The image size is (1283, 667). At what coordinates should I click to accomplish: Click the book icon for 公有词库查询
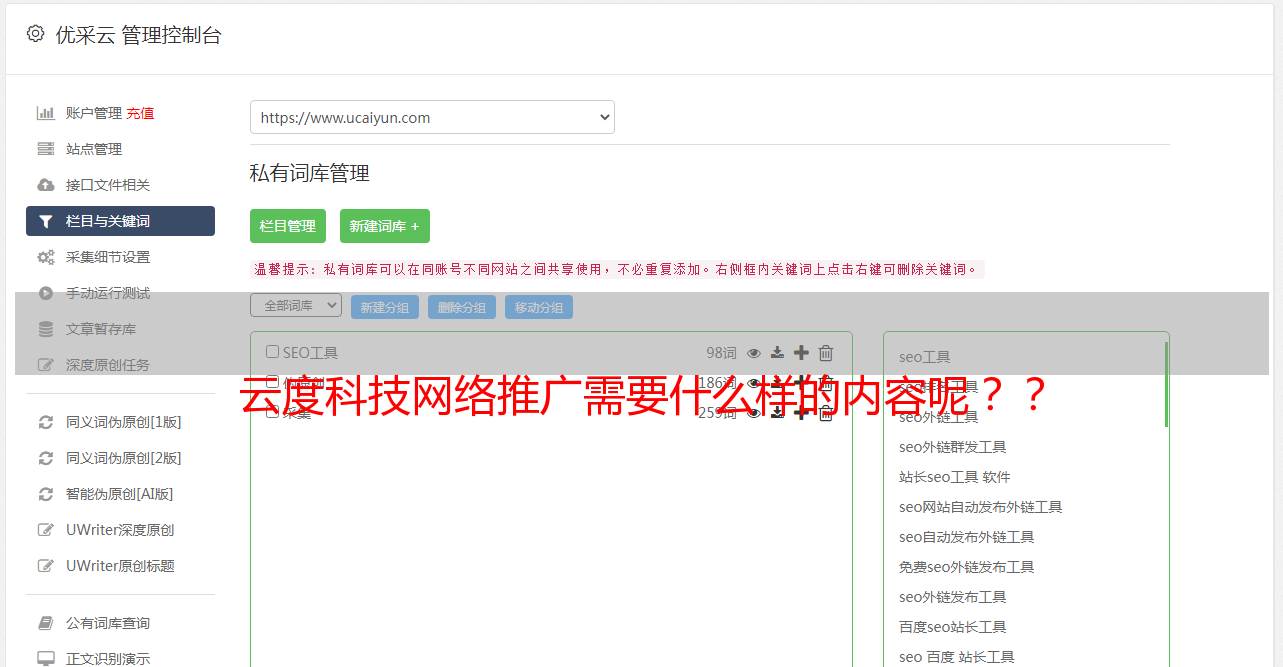[45, 623]
